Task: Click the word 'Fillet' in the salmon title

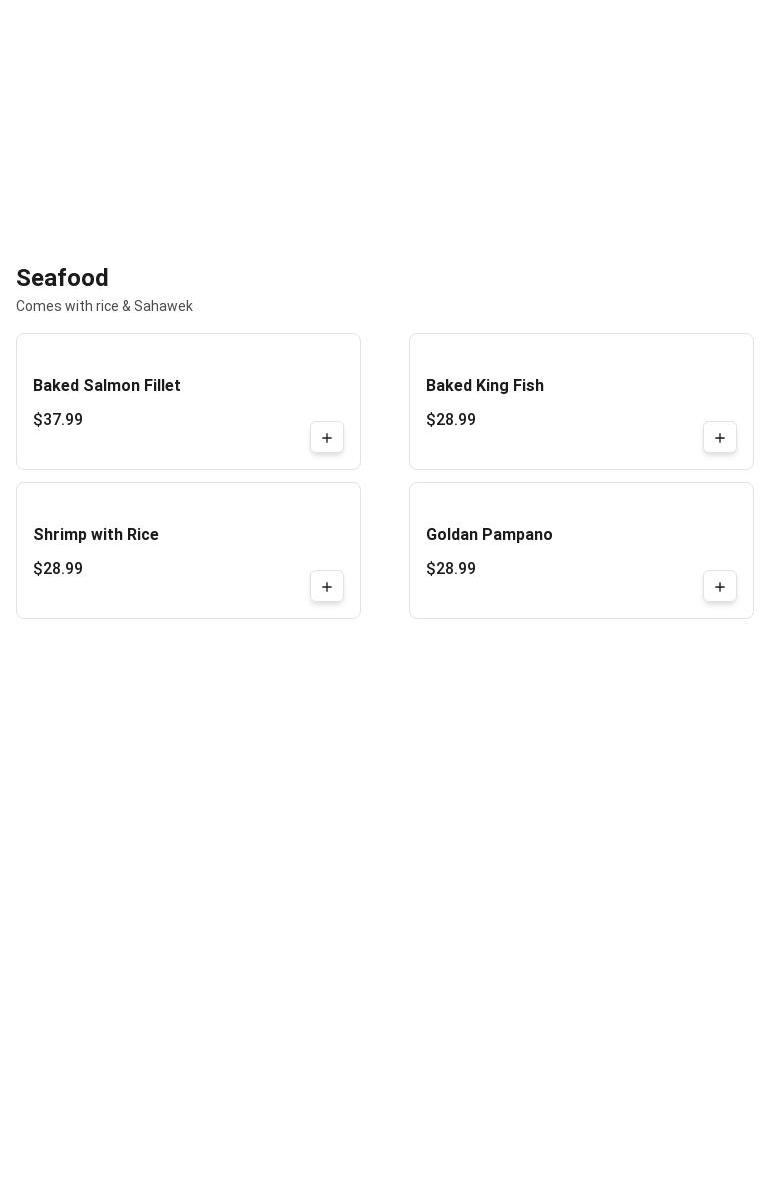Action: (x=162, y=386)
